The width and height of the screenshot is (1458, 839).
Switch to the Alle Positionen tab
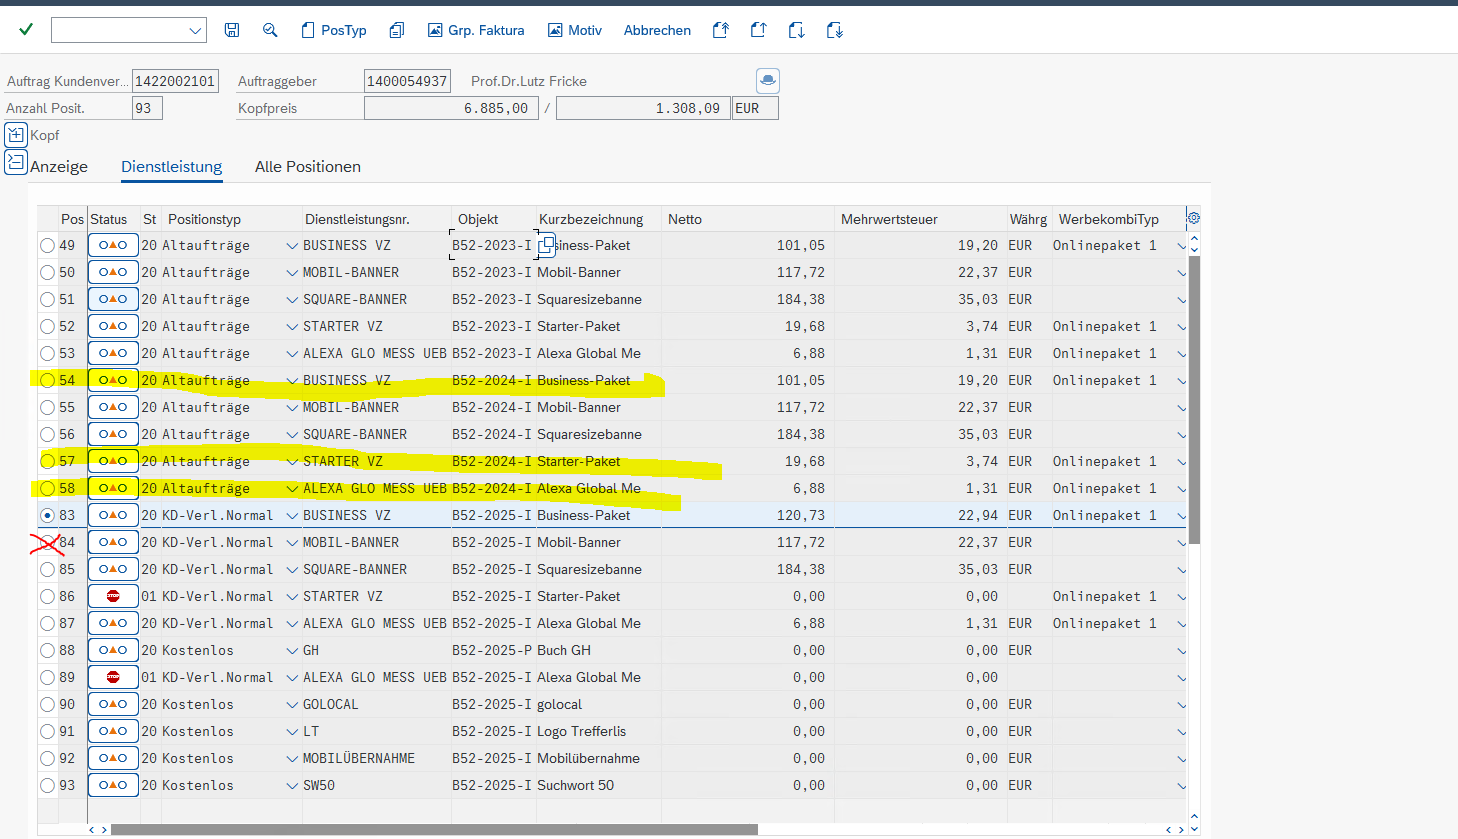pos(308,166)
